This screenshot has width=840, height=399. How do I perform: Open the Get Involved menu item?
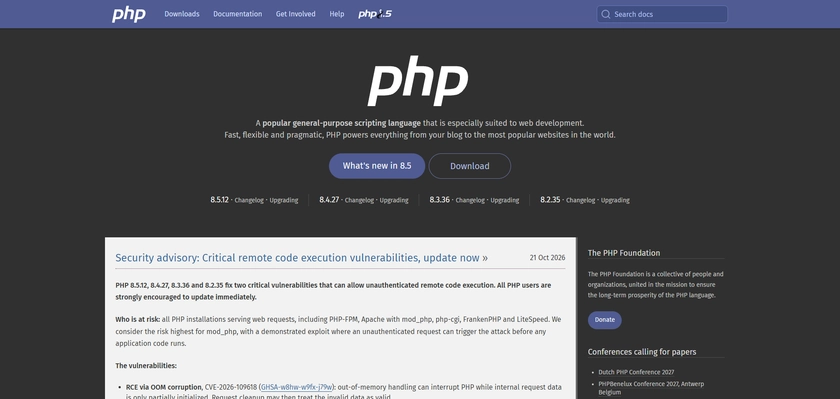pos(296,14)
